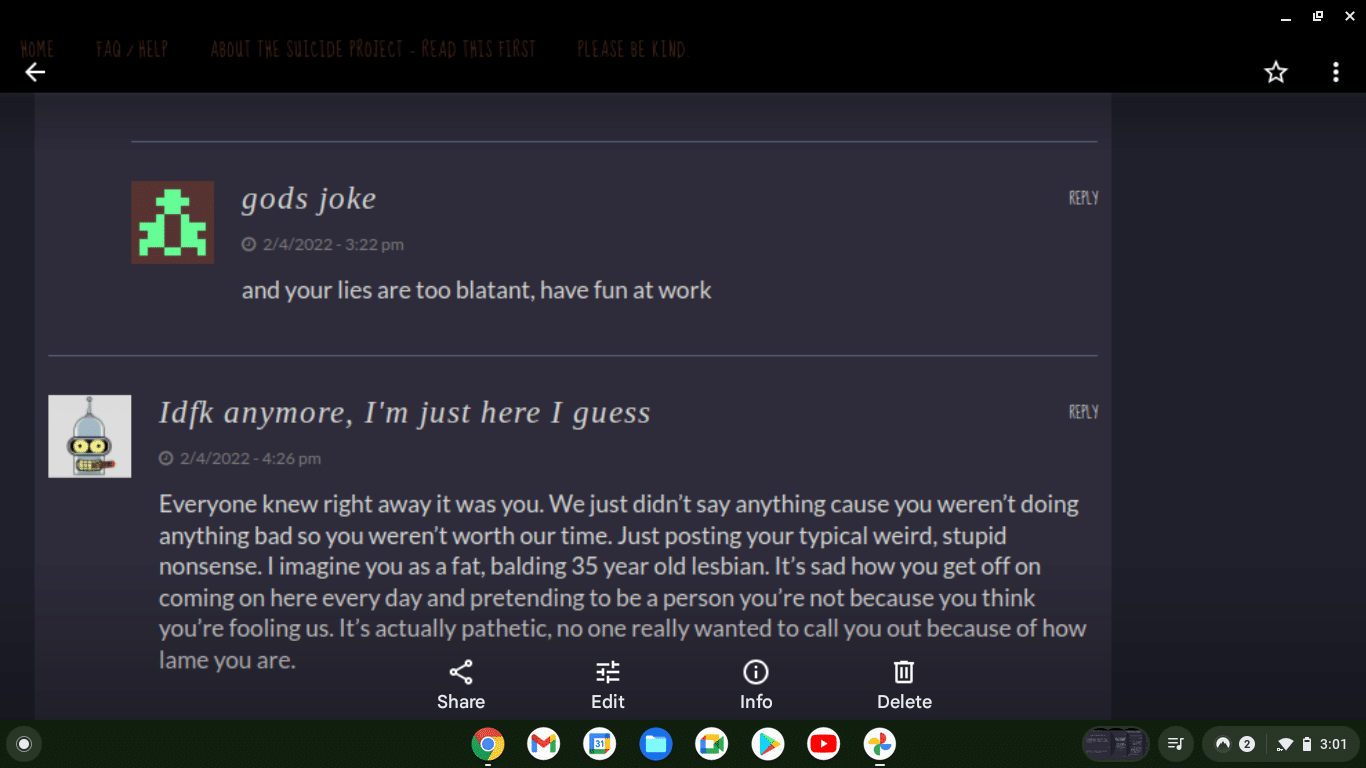Launch Google Meet from the shelf

(x=712, y=744)
